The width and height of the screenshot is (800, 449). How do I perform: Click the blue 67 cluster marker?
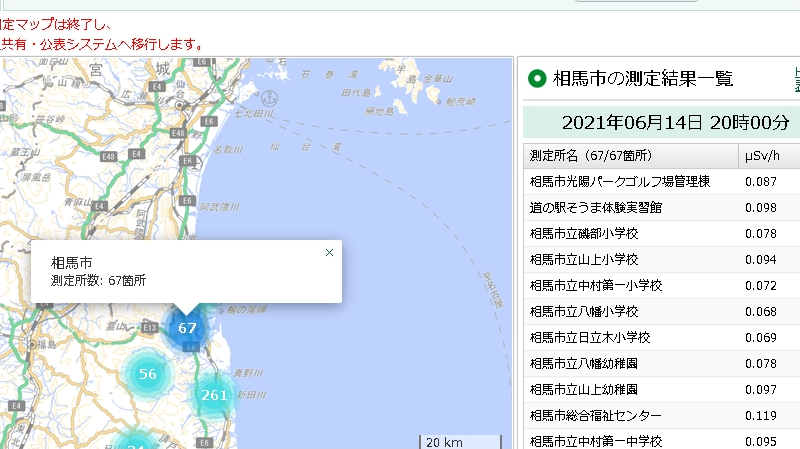pos(187,328)
